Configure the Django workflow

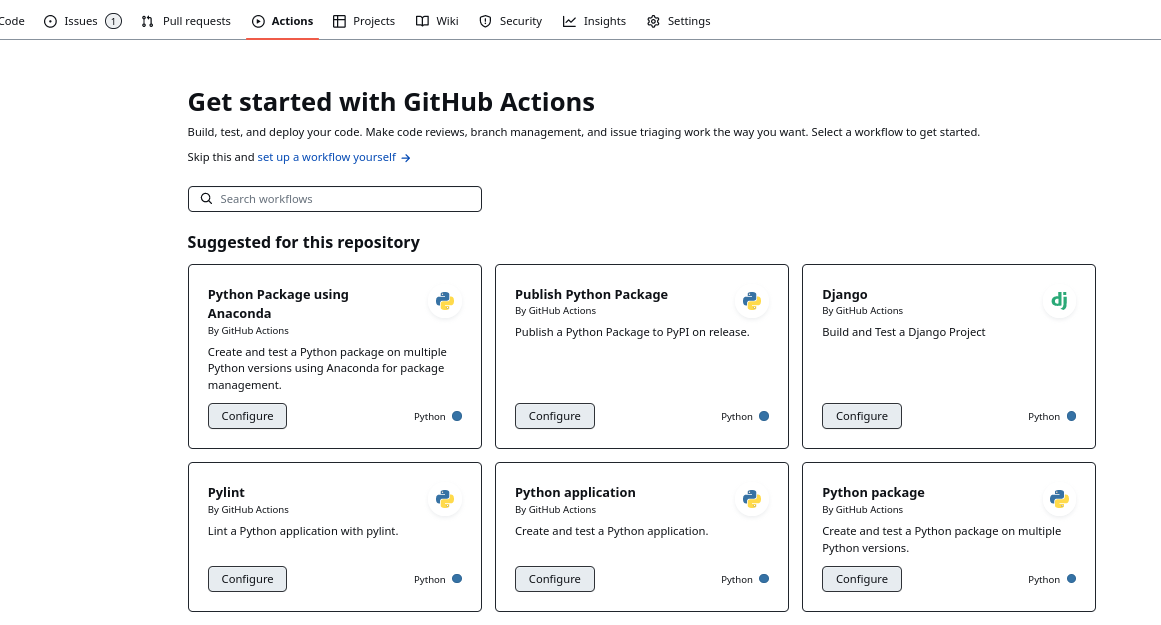click(861, 415)
